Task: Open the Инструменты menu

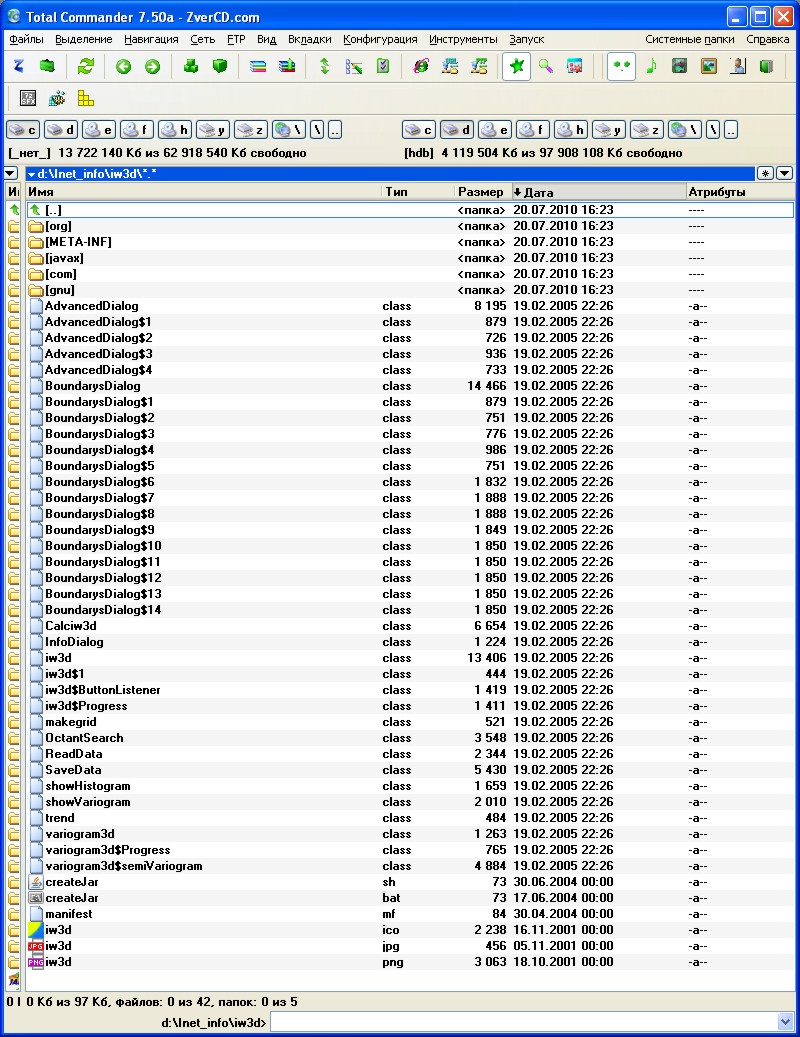Action: 463,40
